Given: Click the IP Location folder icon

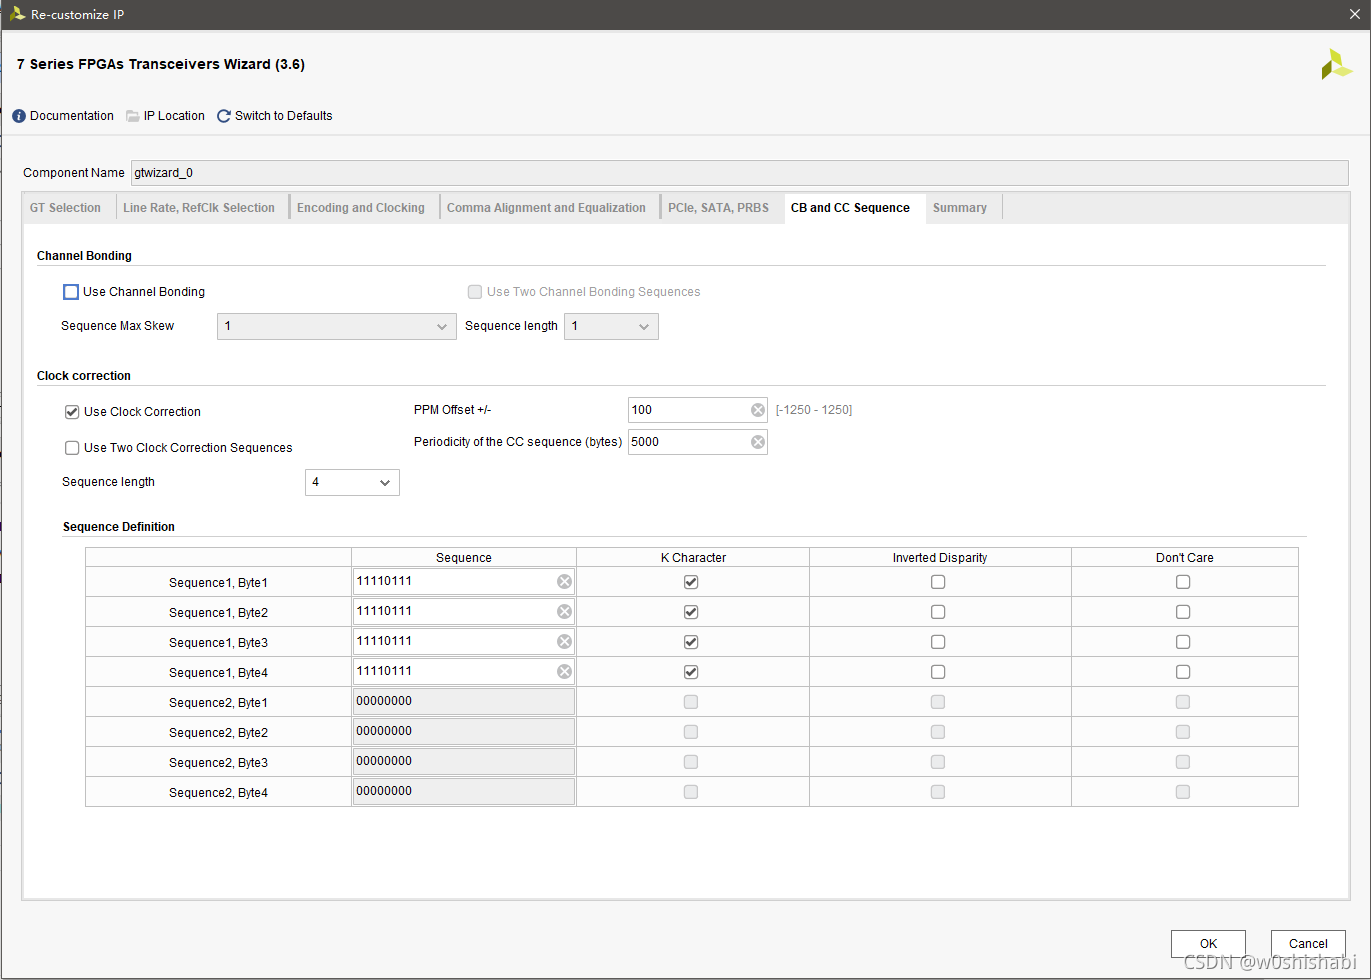Looking at the screenshot, I should click(133, 116).
